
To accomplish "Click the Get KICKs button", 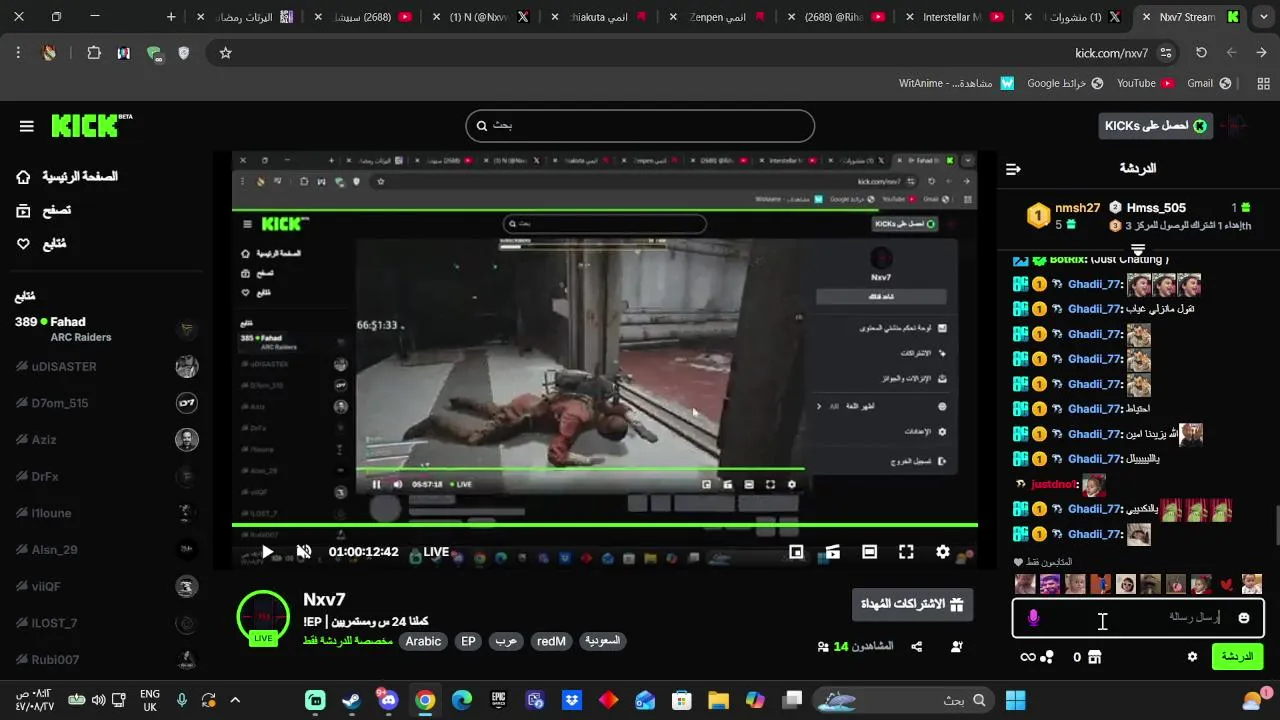I will 1154,126.
